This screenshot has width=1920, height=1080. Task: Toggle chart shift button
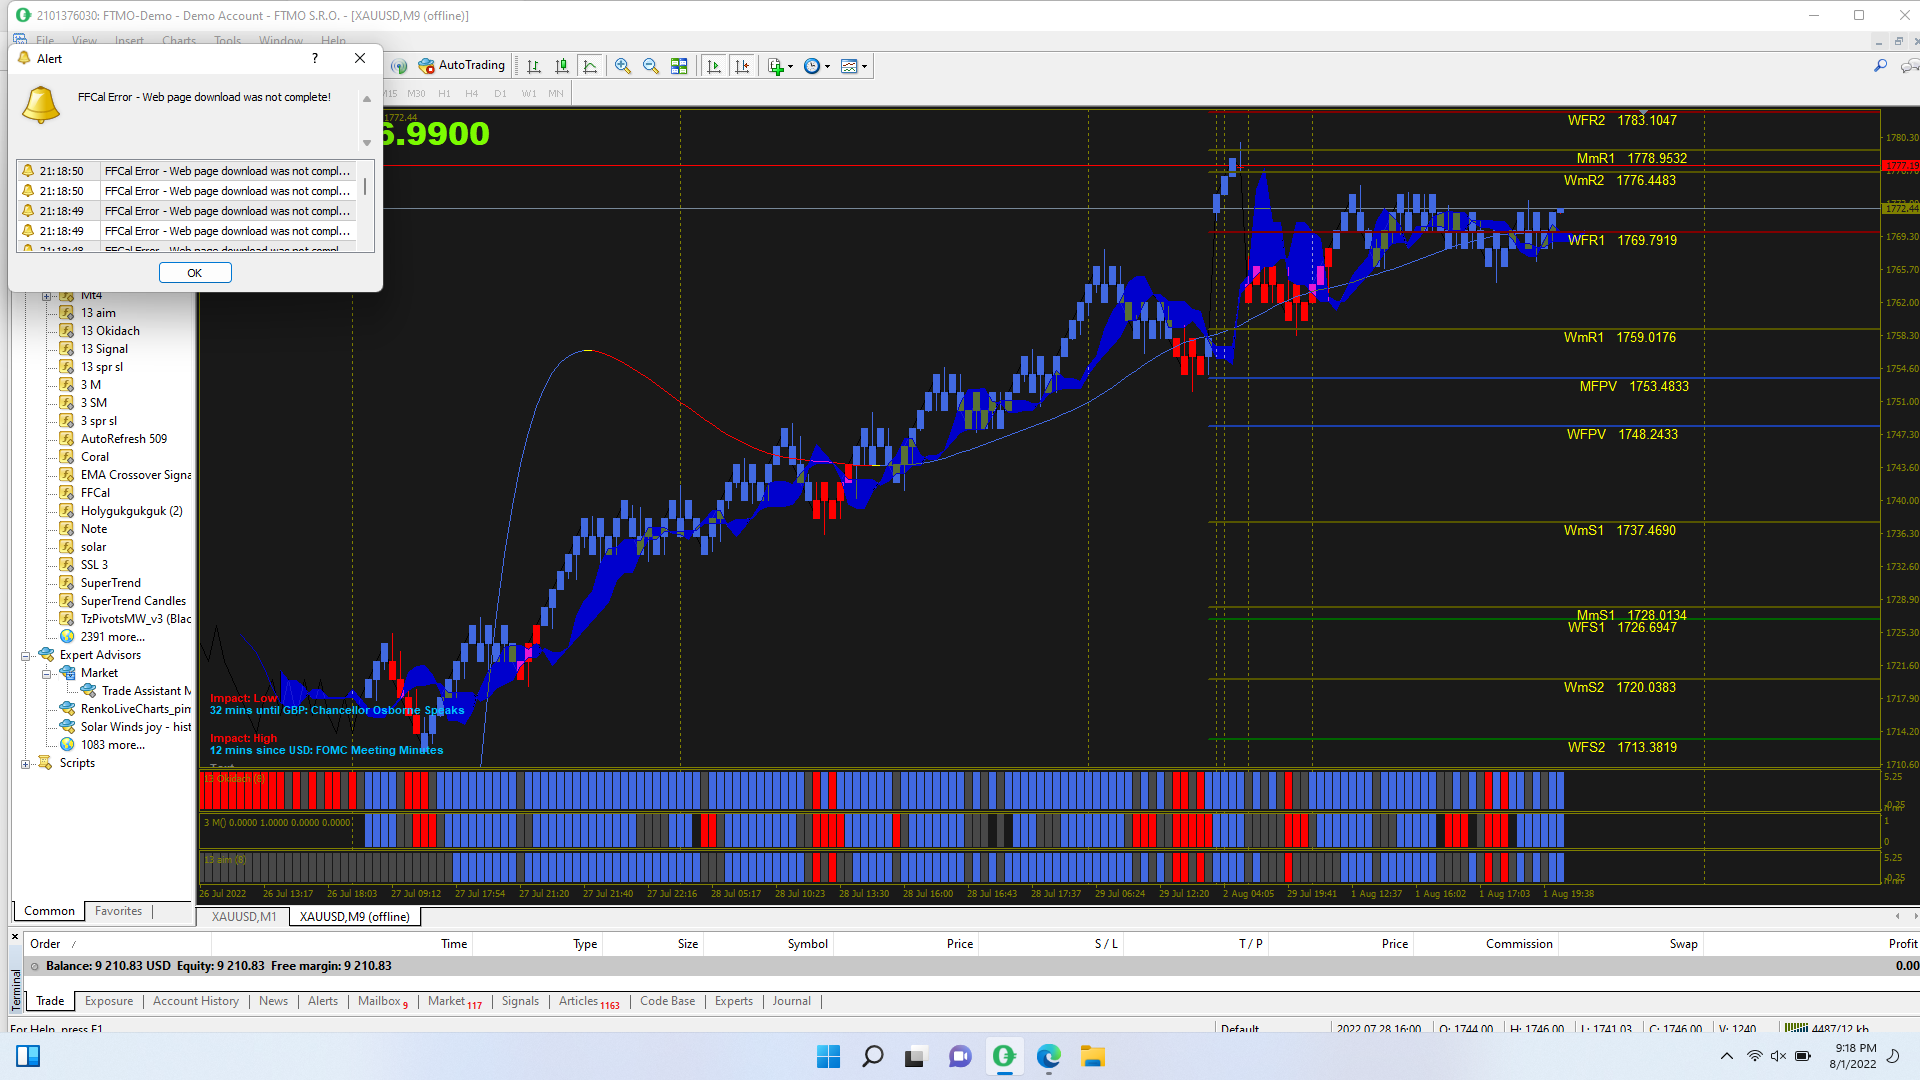[742, 66]
